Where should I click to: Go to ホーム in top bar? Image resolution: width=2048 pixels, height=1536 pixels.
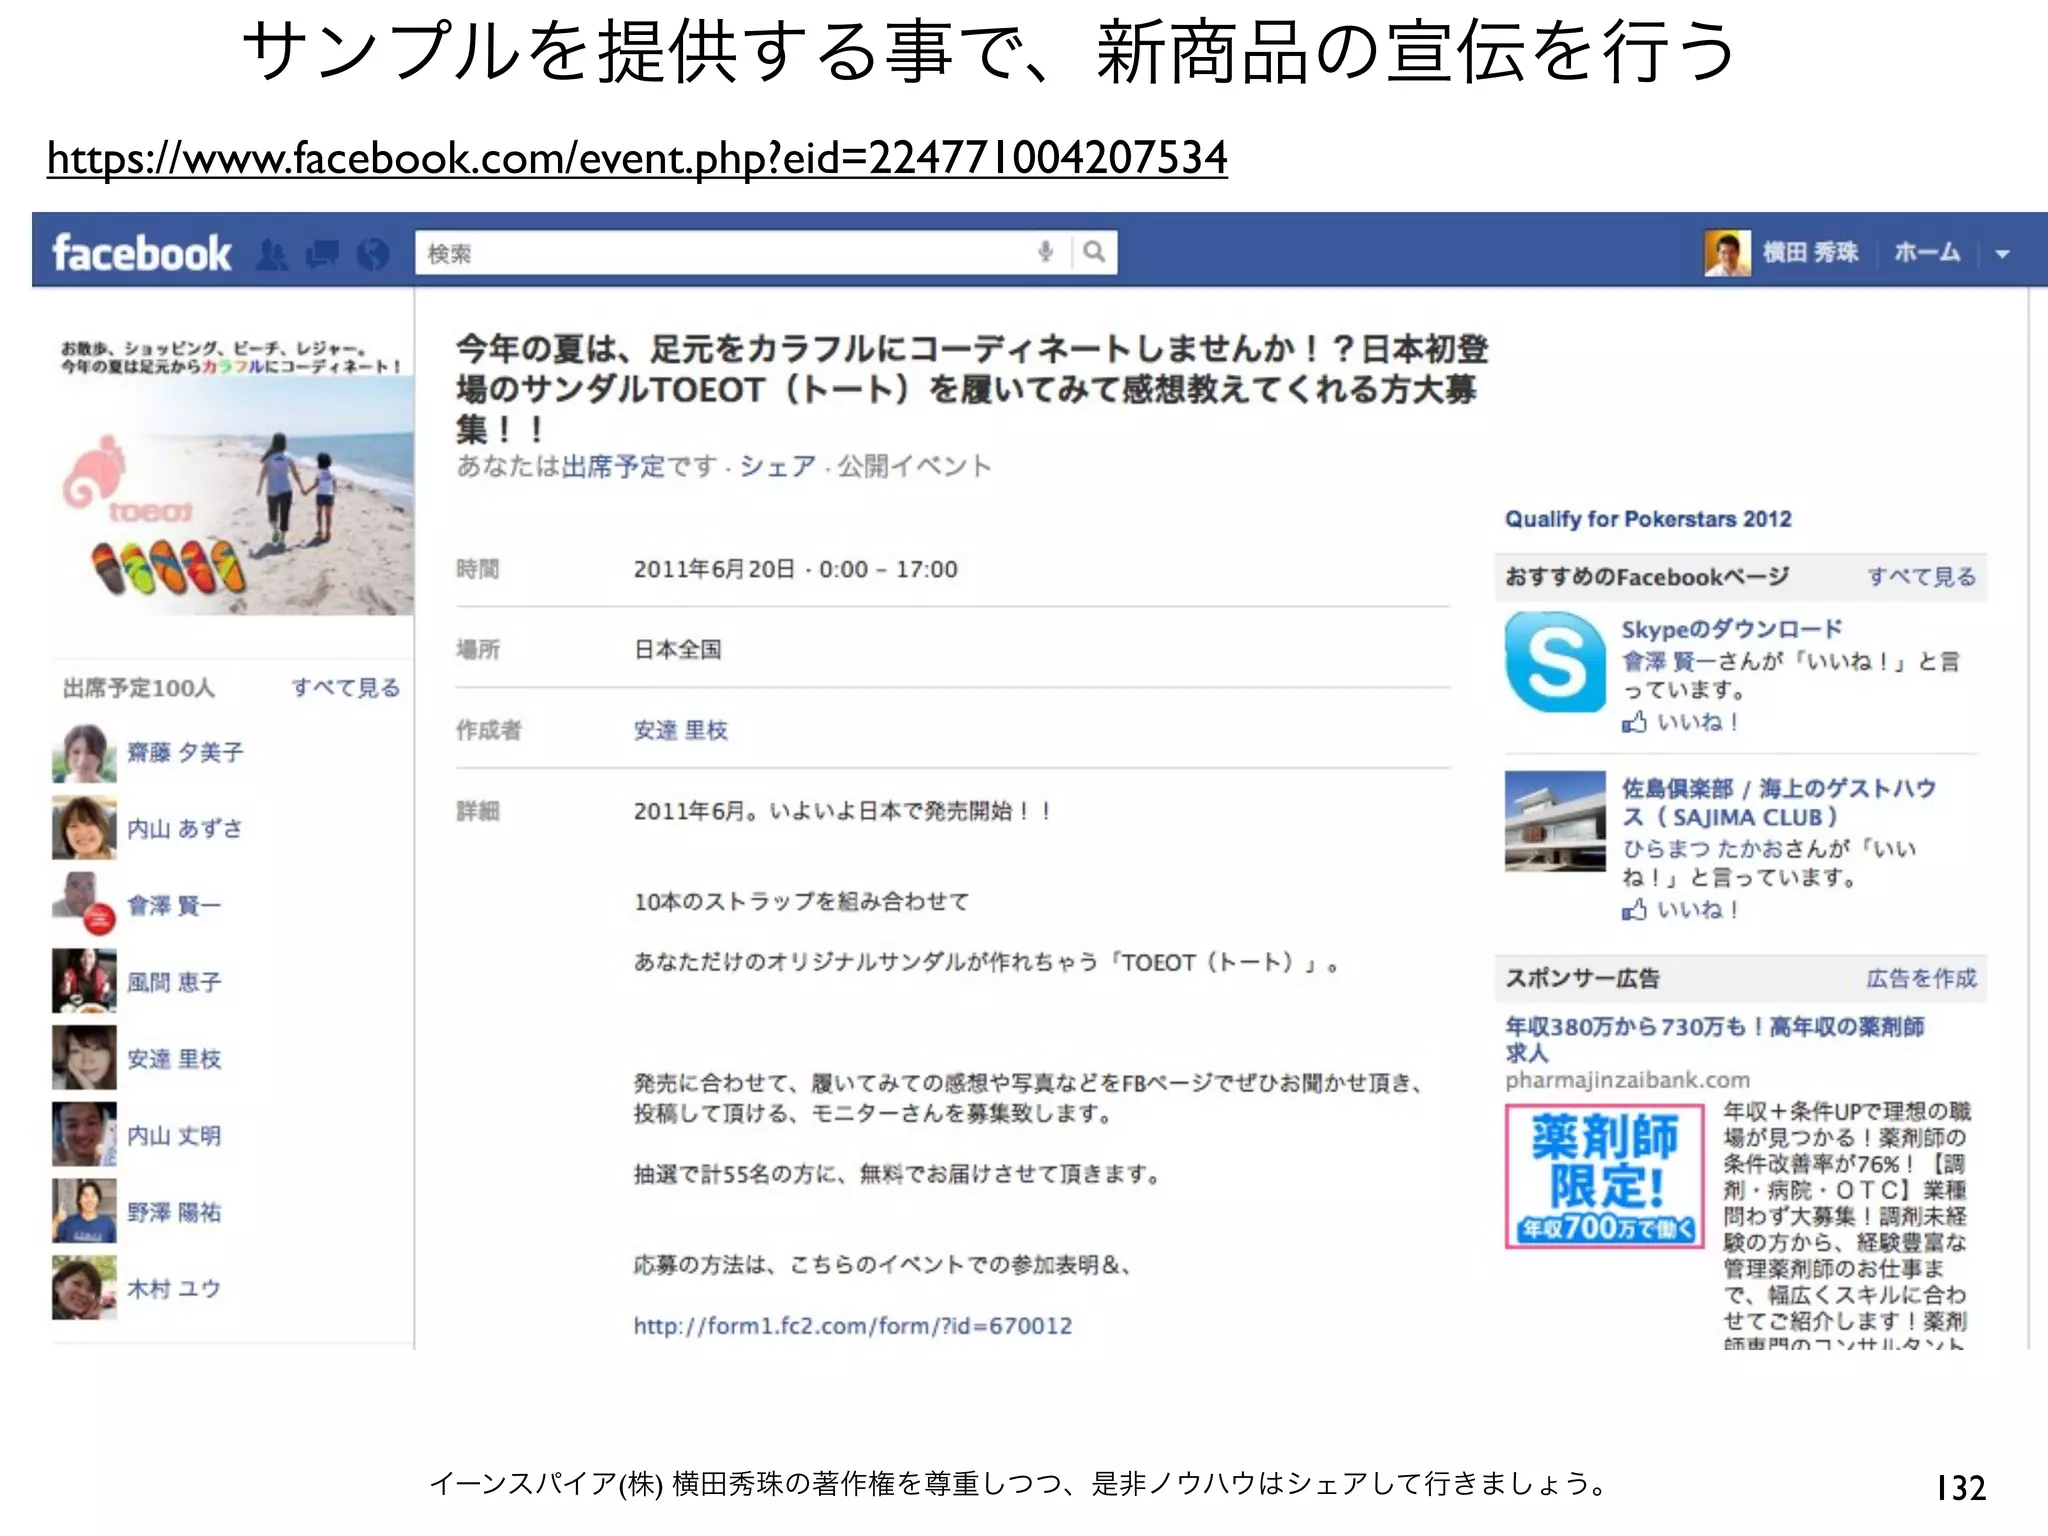(1927, 252)
